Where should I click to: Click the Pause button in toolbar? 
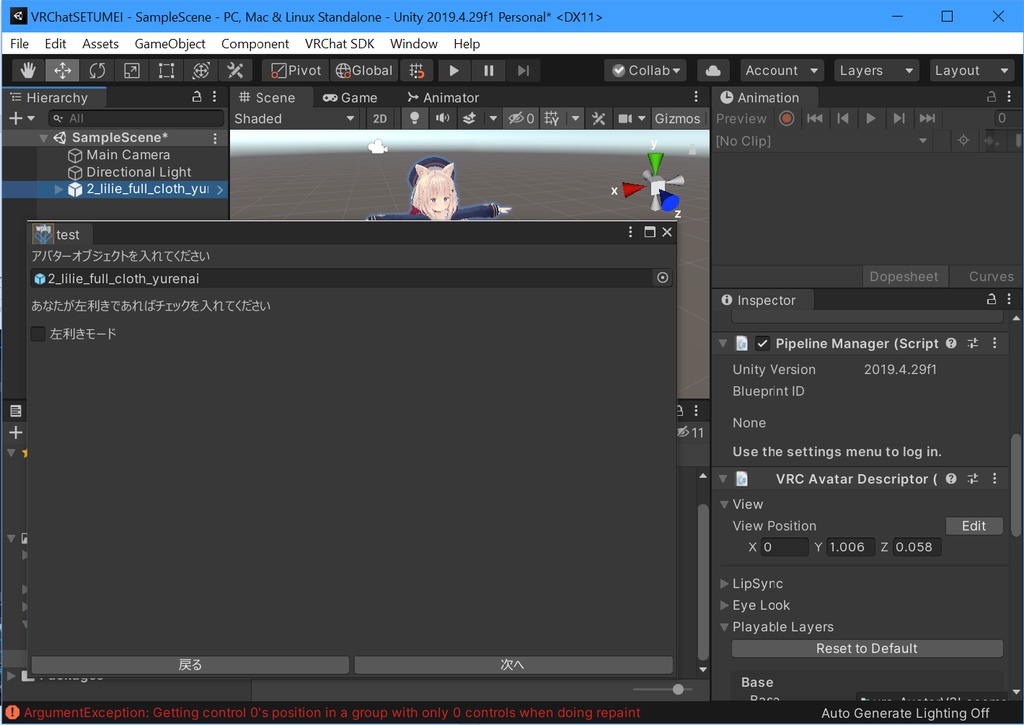(x=488, y=70)
